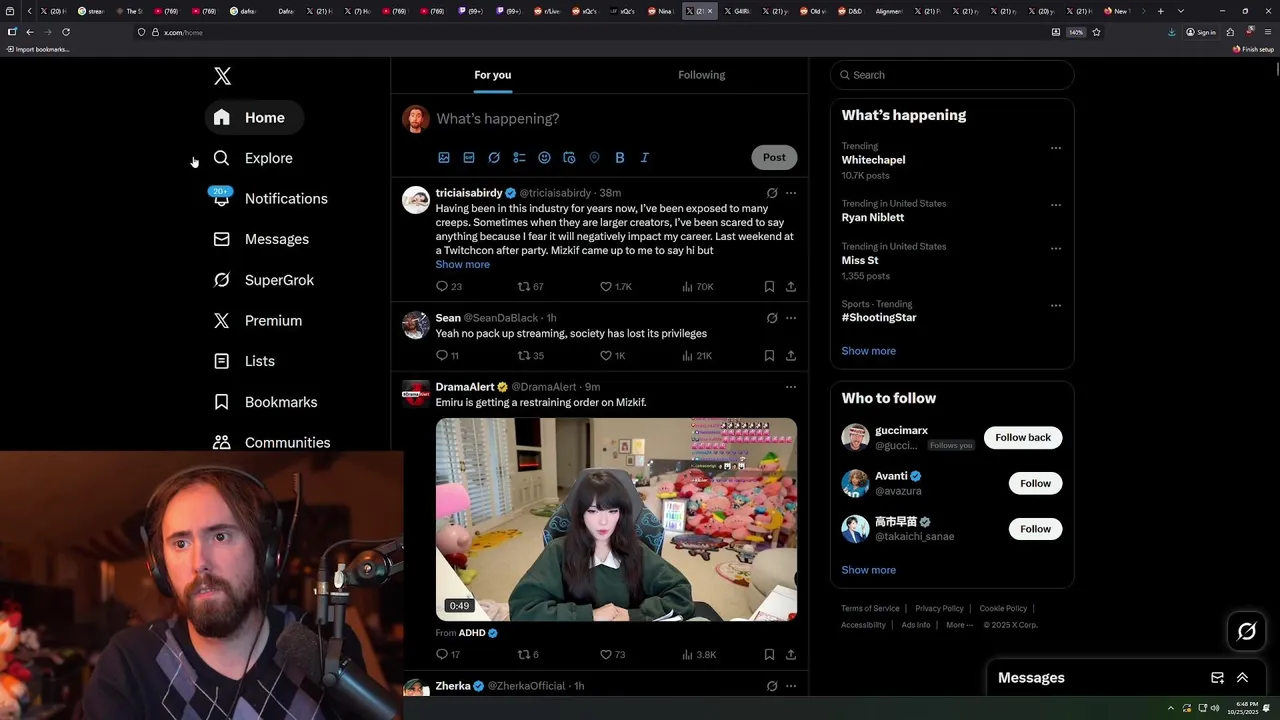Screen dimensions: 1280x720
Task: Open more options on DramaAlert post
Action: 791,387
